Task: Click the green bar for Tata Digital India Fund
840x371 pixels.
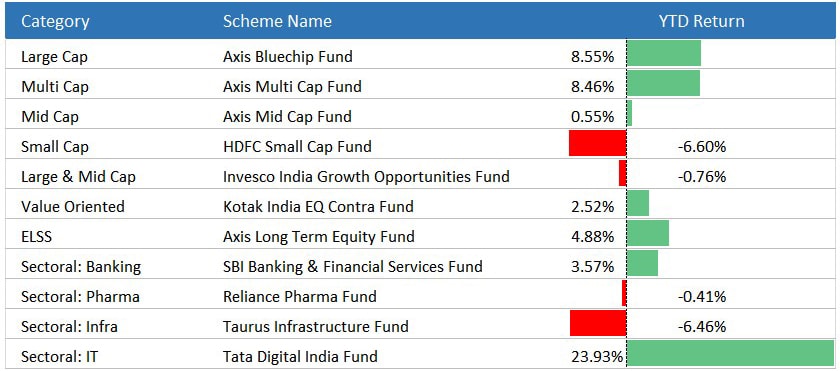Action: (731, 355)
